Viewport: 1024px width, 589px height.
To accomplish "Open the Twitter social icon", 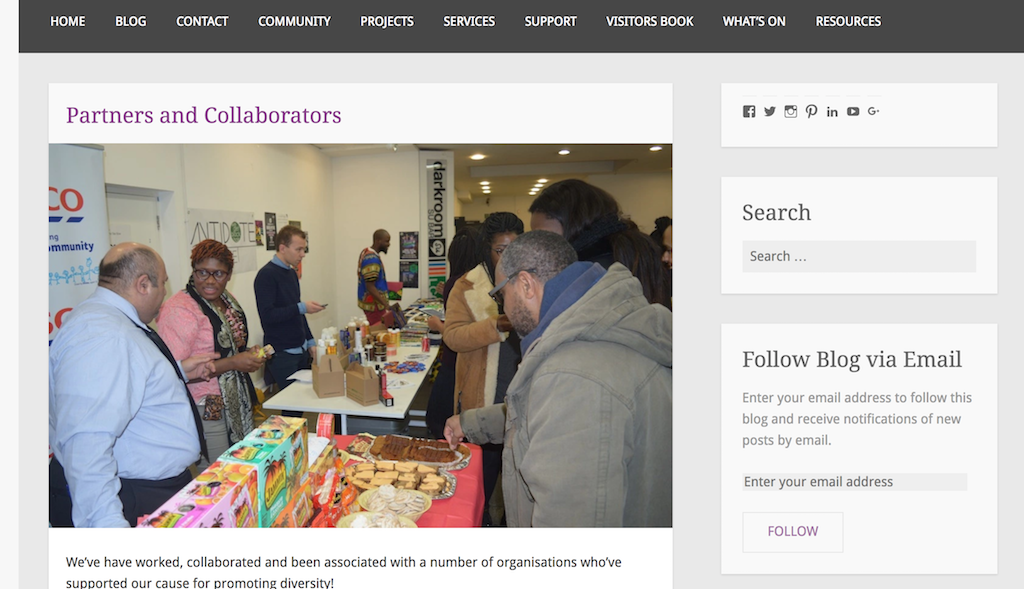I will point(770,112).
